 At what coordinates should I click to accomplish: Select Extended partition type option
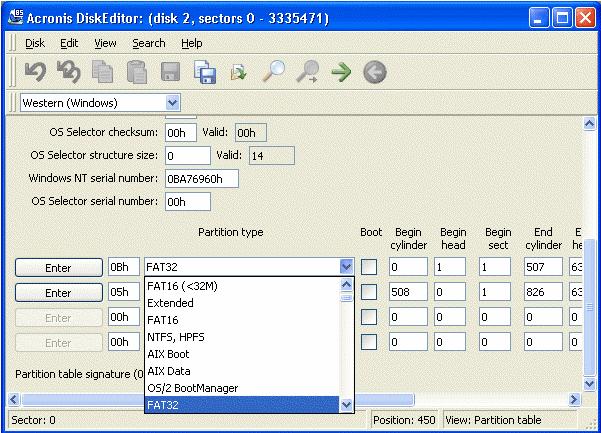tap(242, 303)
